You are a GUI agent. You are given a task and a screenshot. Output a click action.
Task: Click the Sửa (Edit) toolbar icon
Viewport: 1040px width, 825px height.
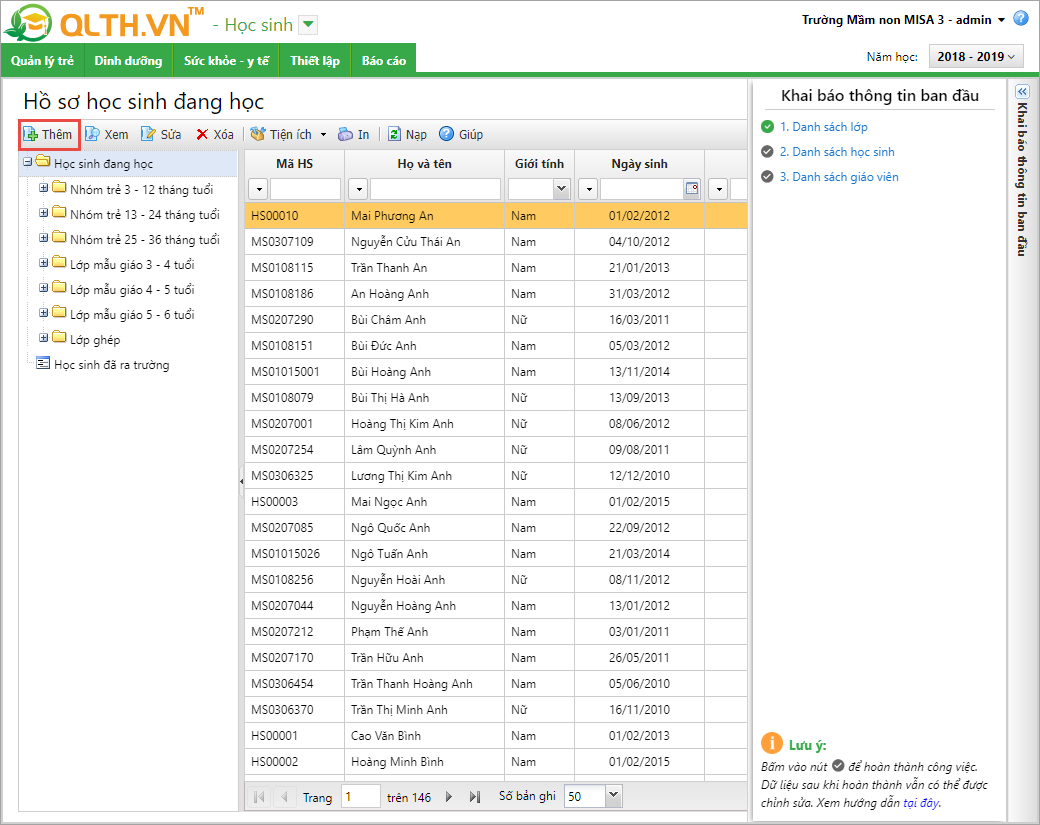[x=148, y=134]
